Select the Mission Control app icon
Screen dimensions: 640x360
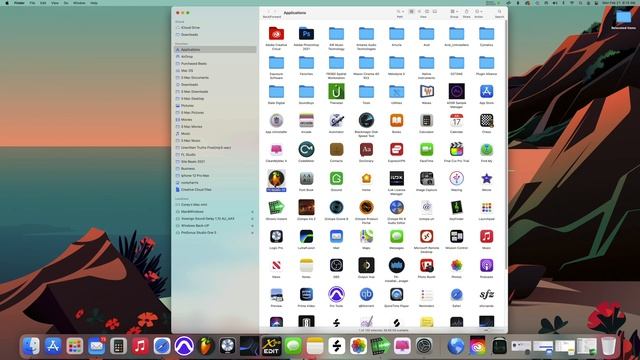click(456, 236)
